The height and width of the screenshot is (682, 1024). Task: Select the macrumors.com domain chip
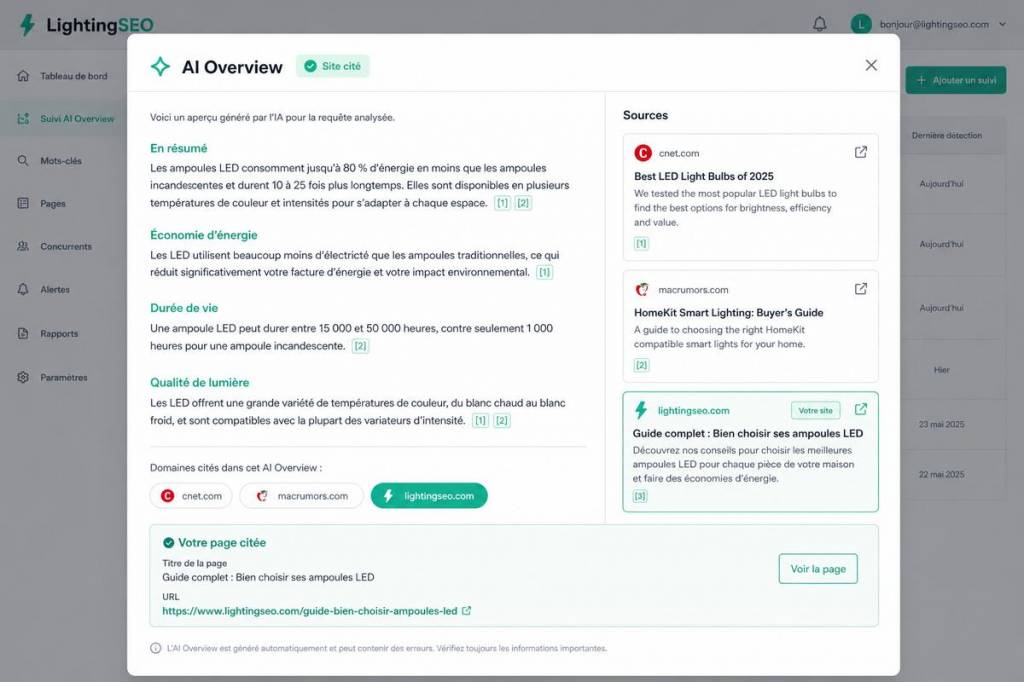[x=301, y=496]
